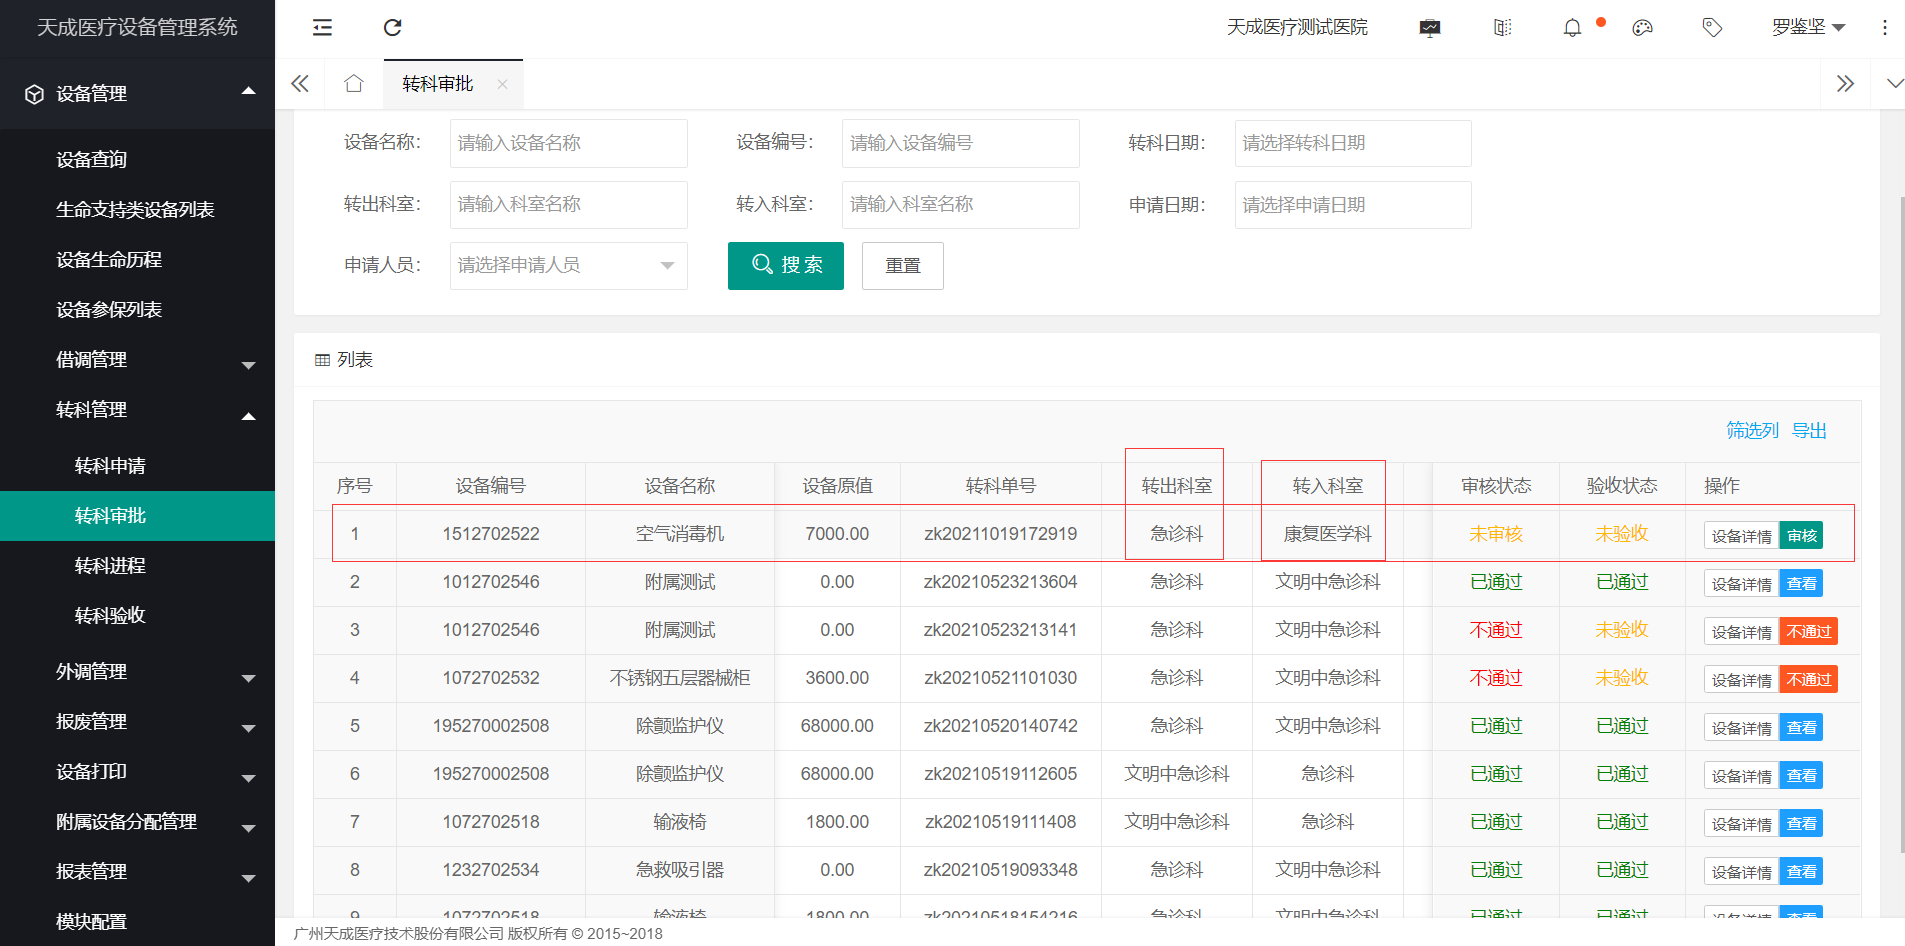Open the 申请人员 dropdown
1905x946 pixels.
(568, 266)
